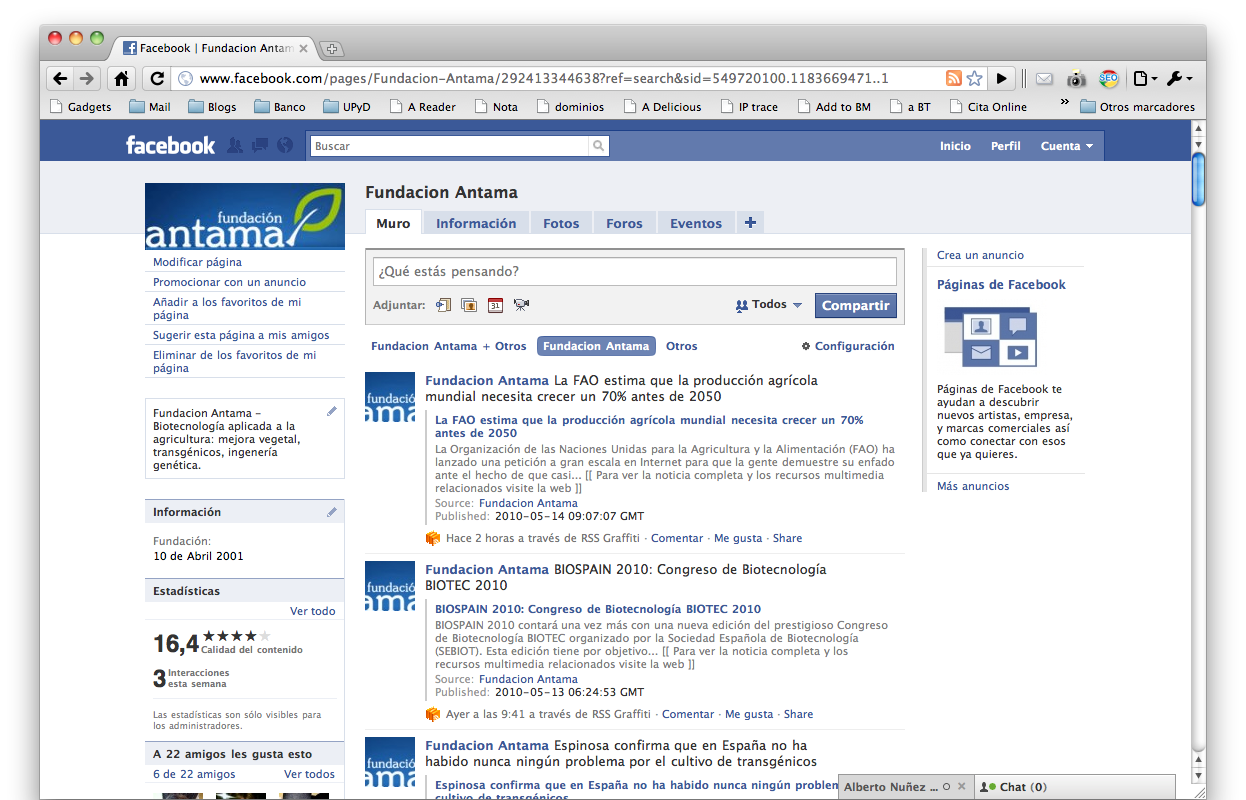Open the Foros tab
The width and height of the screenshot is (1246, 800).
(624, 223)
